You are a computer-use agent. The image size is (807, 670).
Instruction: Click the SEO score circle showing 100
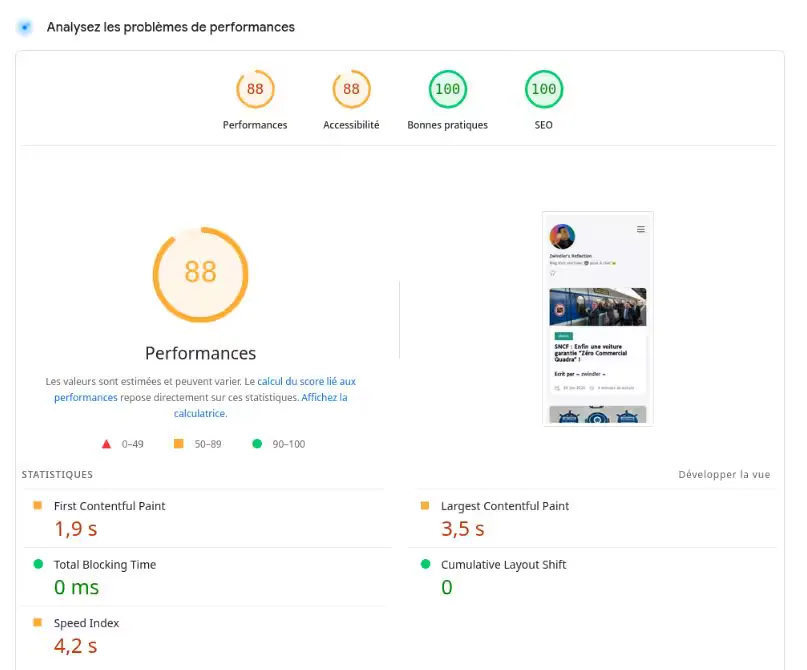pyautogui.click(x=543, y=88)
